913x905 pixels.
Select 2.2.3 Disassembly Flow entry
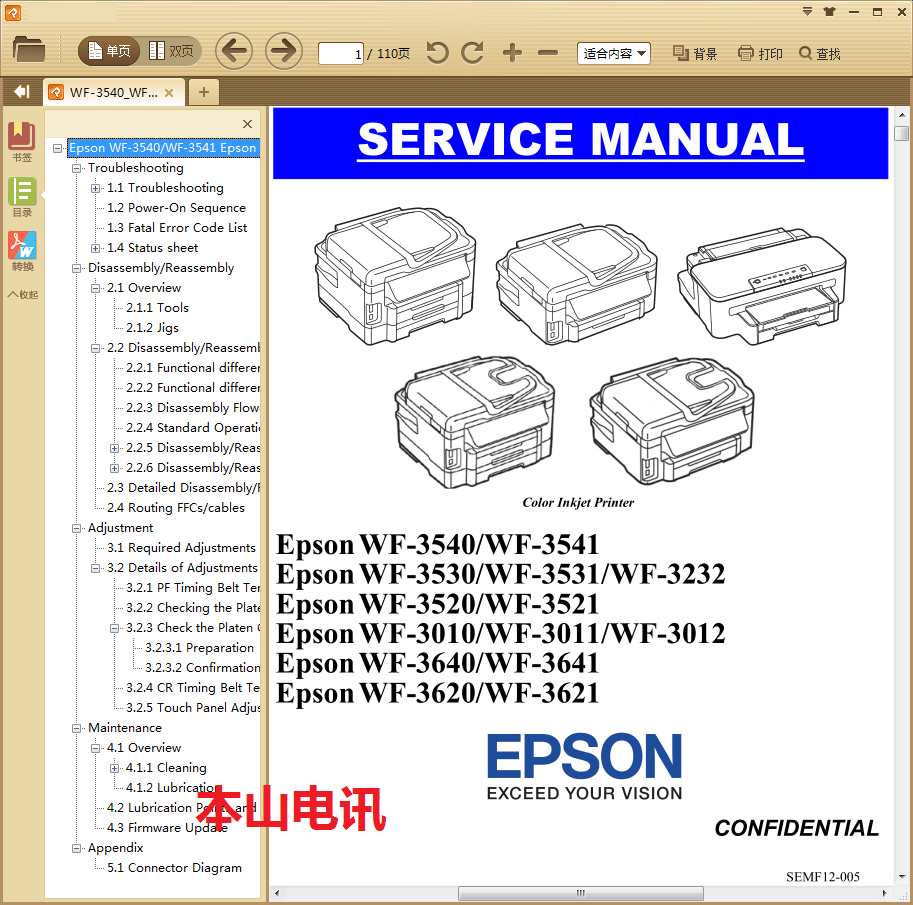coord(193,408)
